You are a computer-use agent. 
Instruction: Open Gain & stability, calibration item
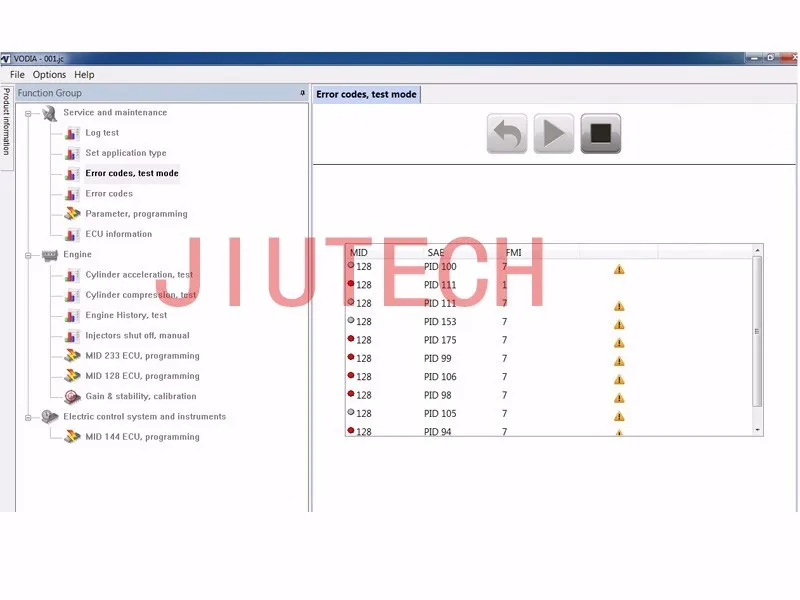(141, 396)
